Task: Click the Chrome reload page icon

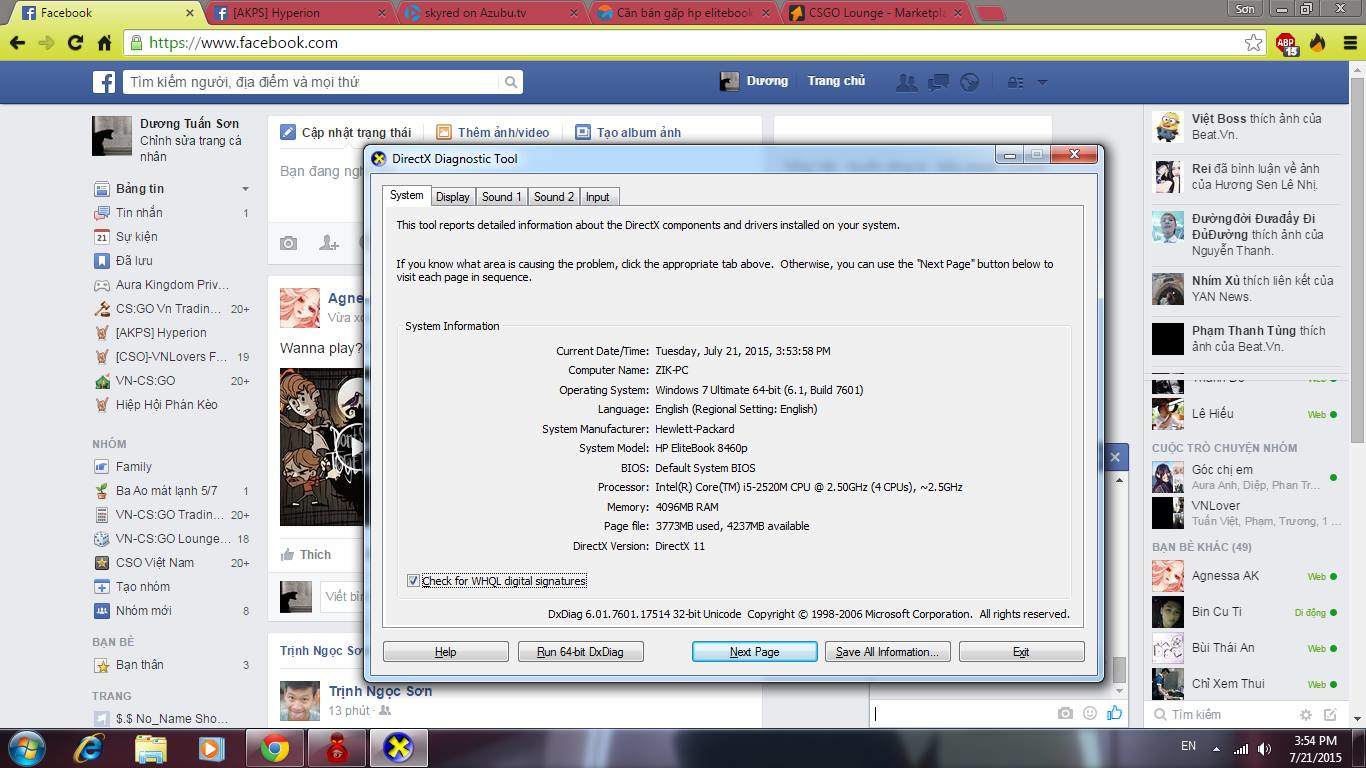Action: click(75, 43)
